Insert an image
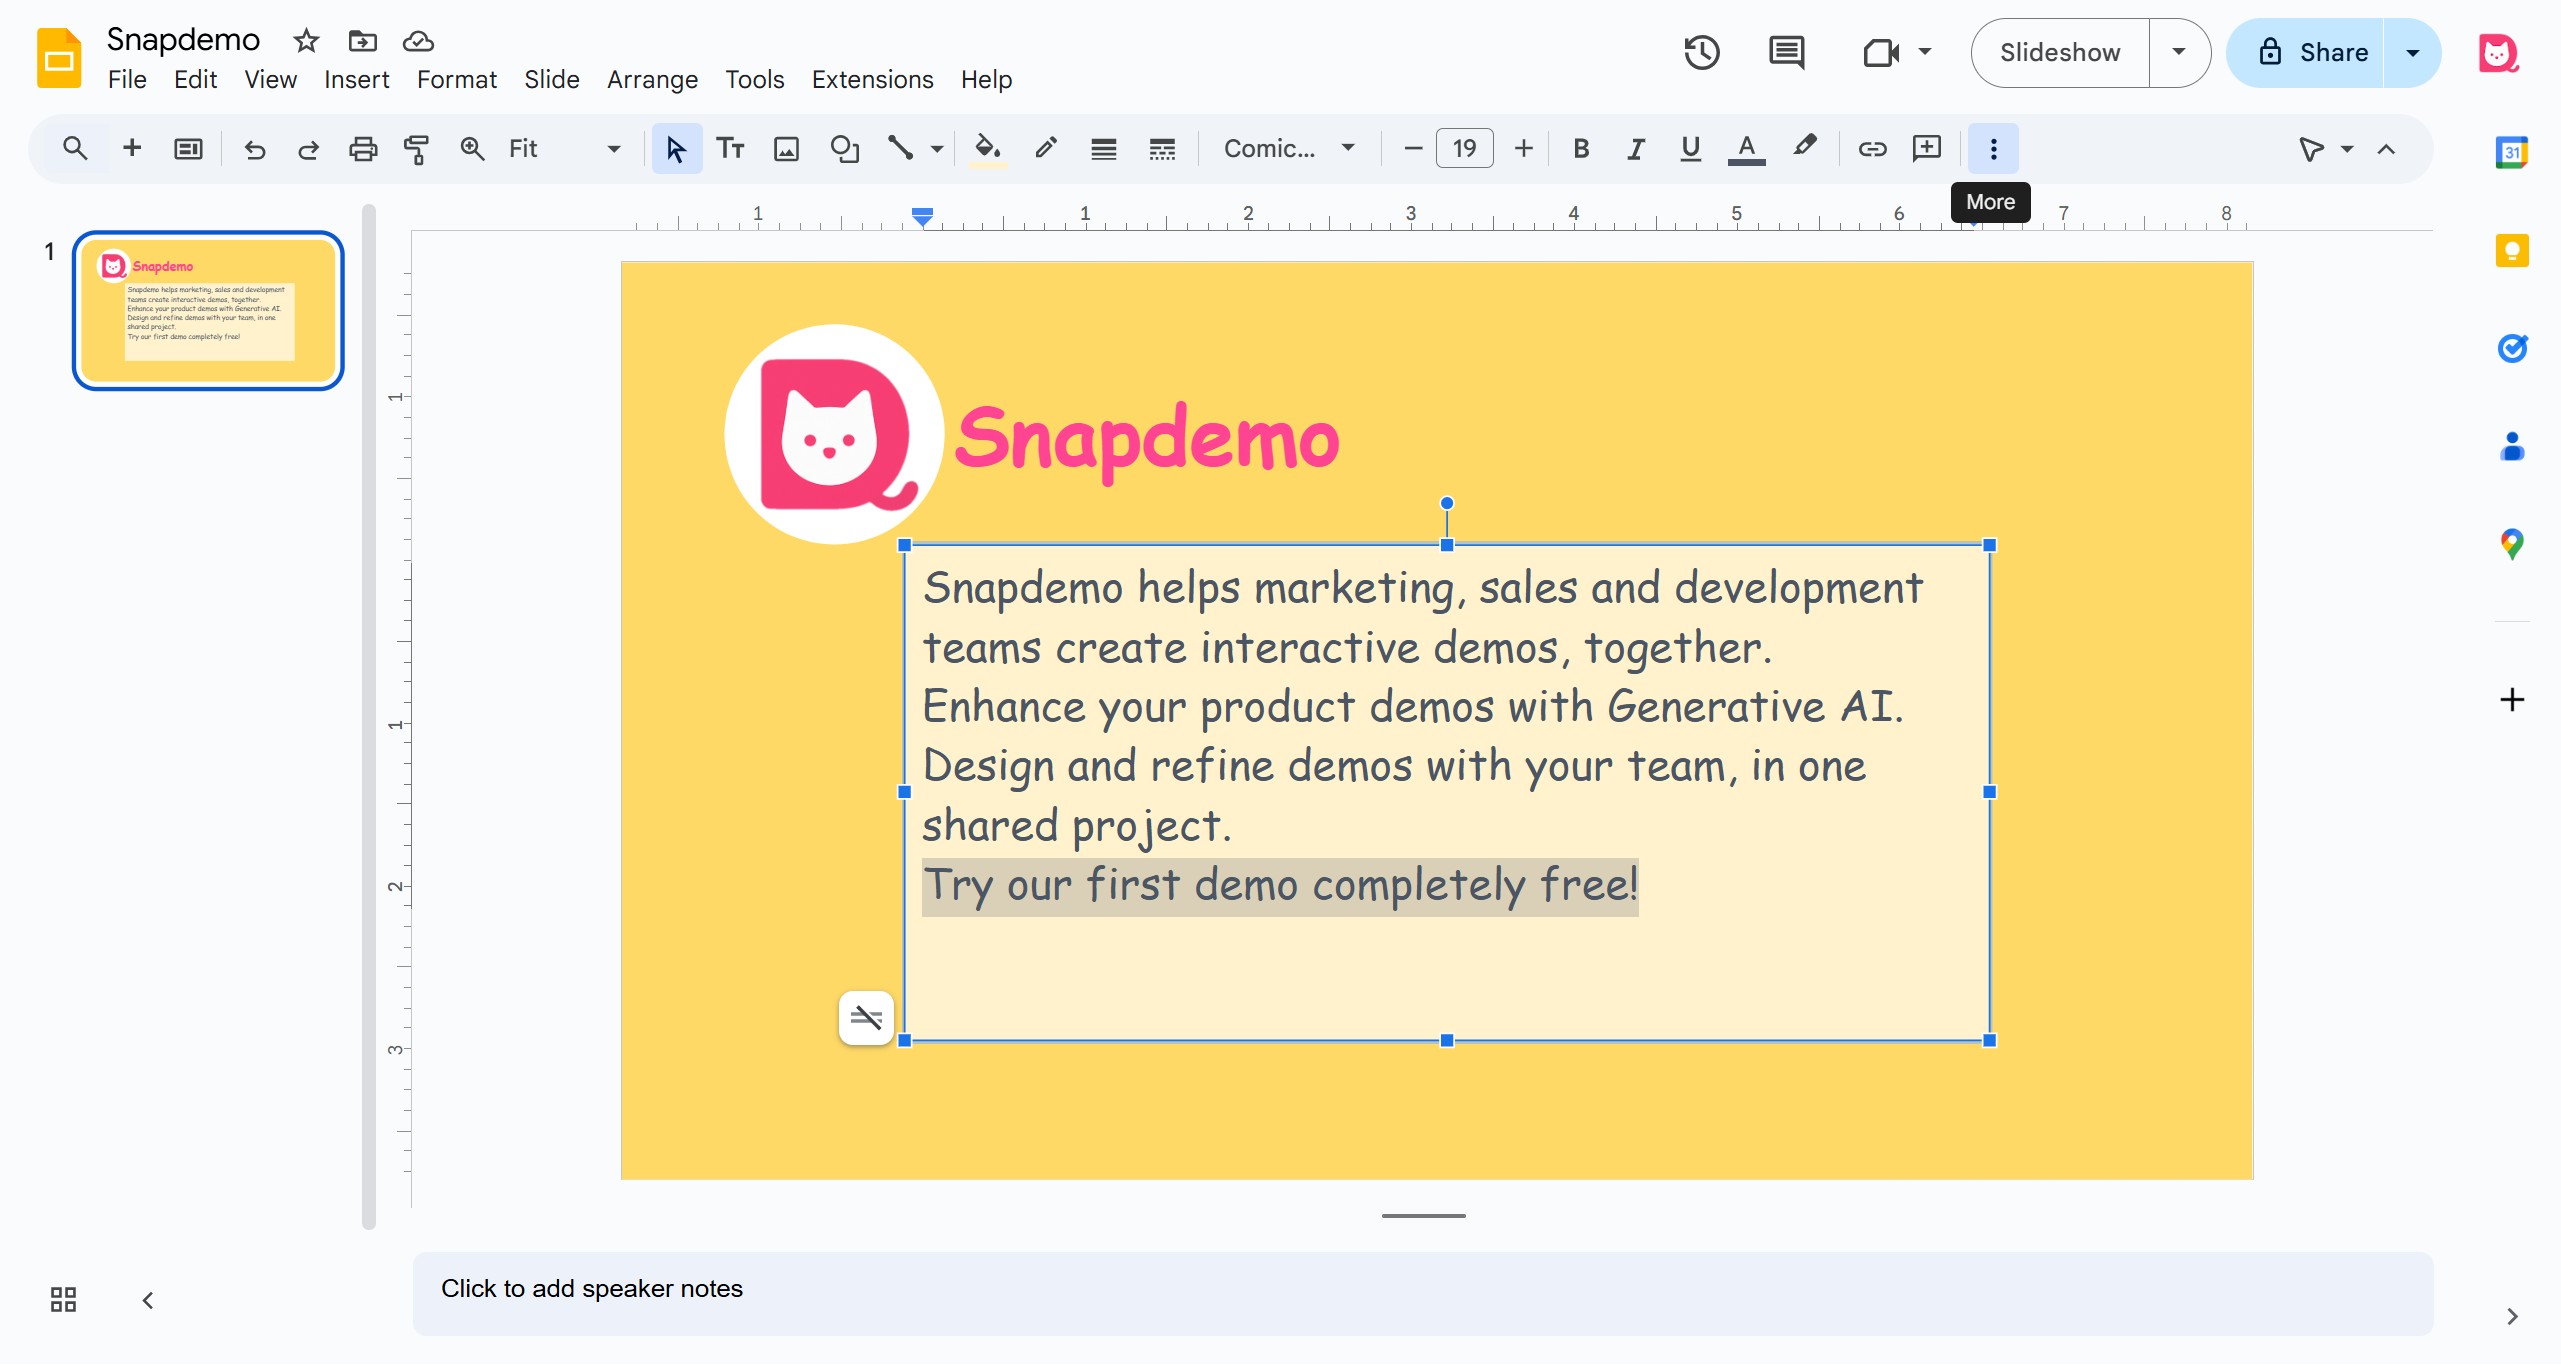The height and width of the screenshot is (1365, 2561). point(787,149)
